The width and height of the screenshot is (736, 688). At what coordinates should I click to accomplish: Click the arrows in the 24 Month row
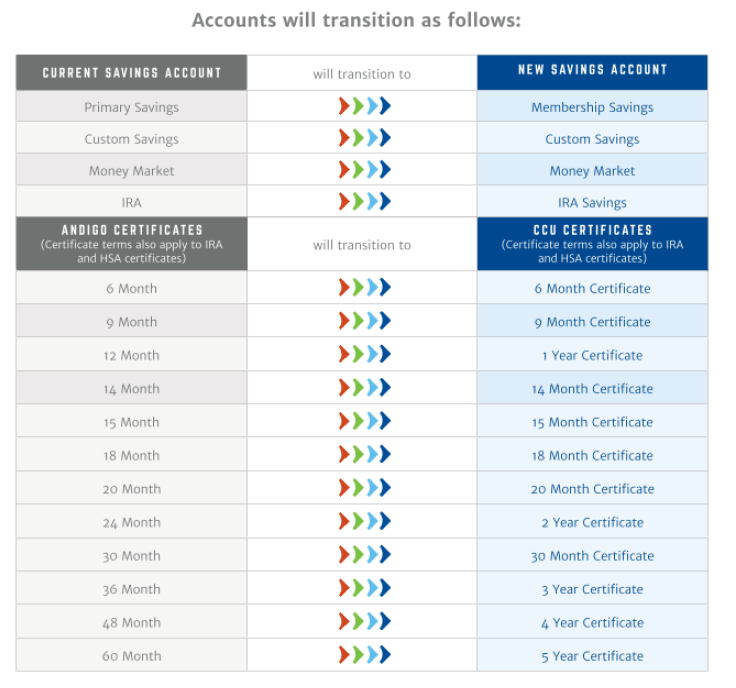(x=365, y=521)
